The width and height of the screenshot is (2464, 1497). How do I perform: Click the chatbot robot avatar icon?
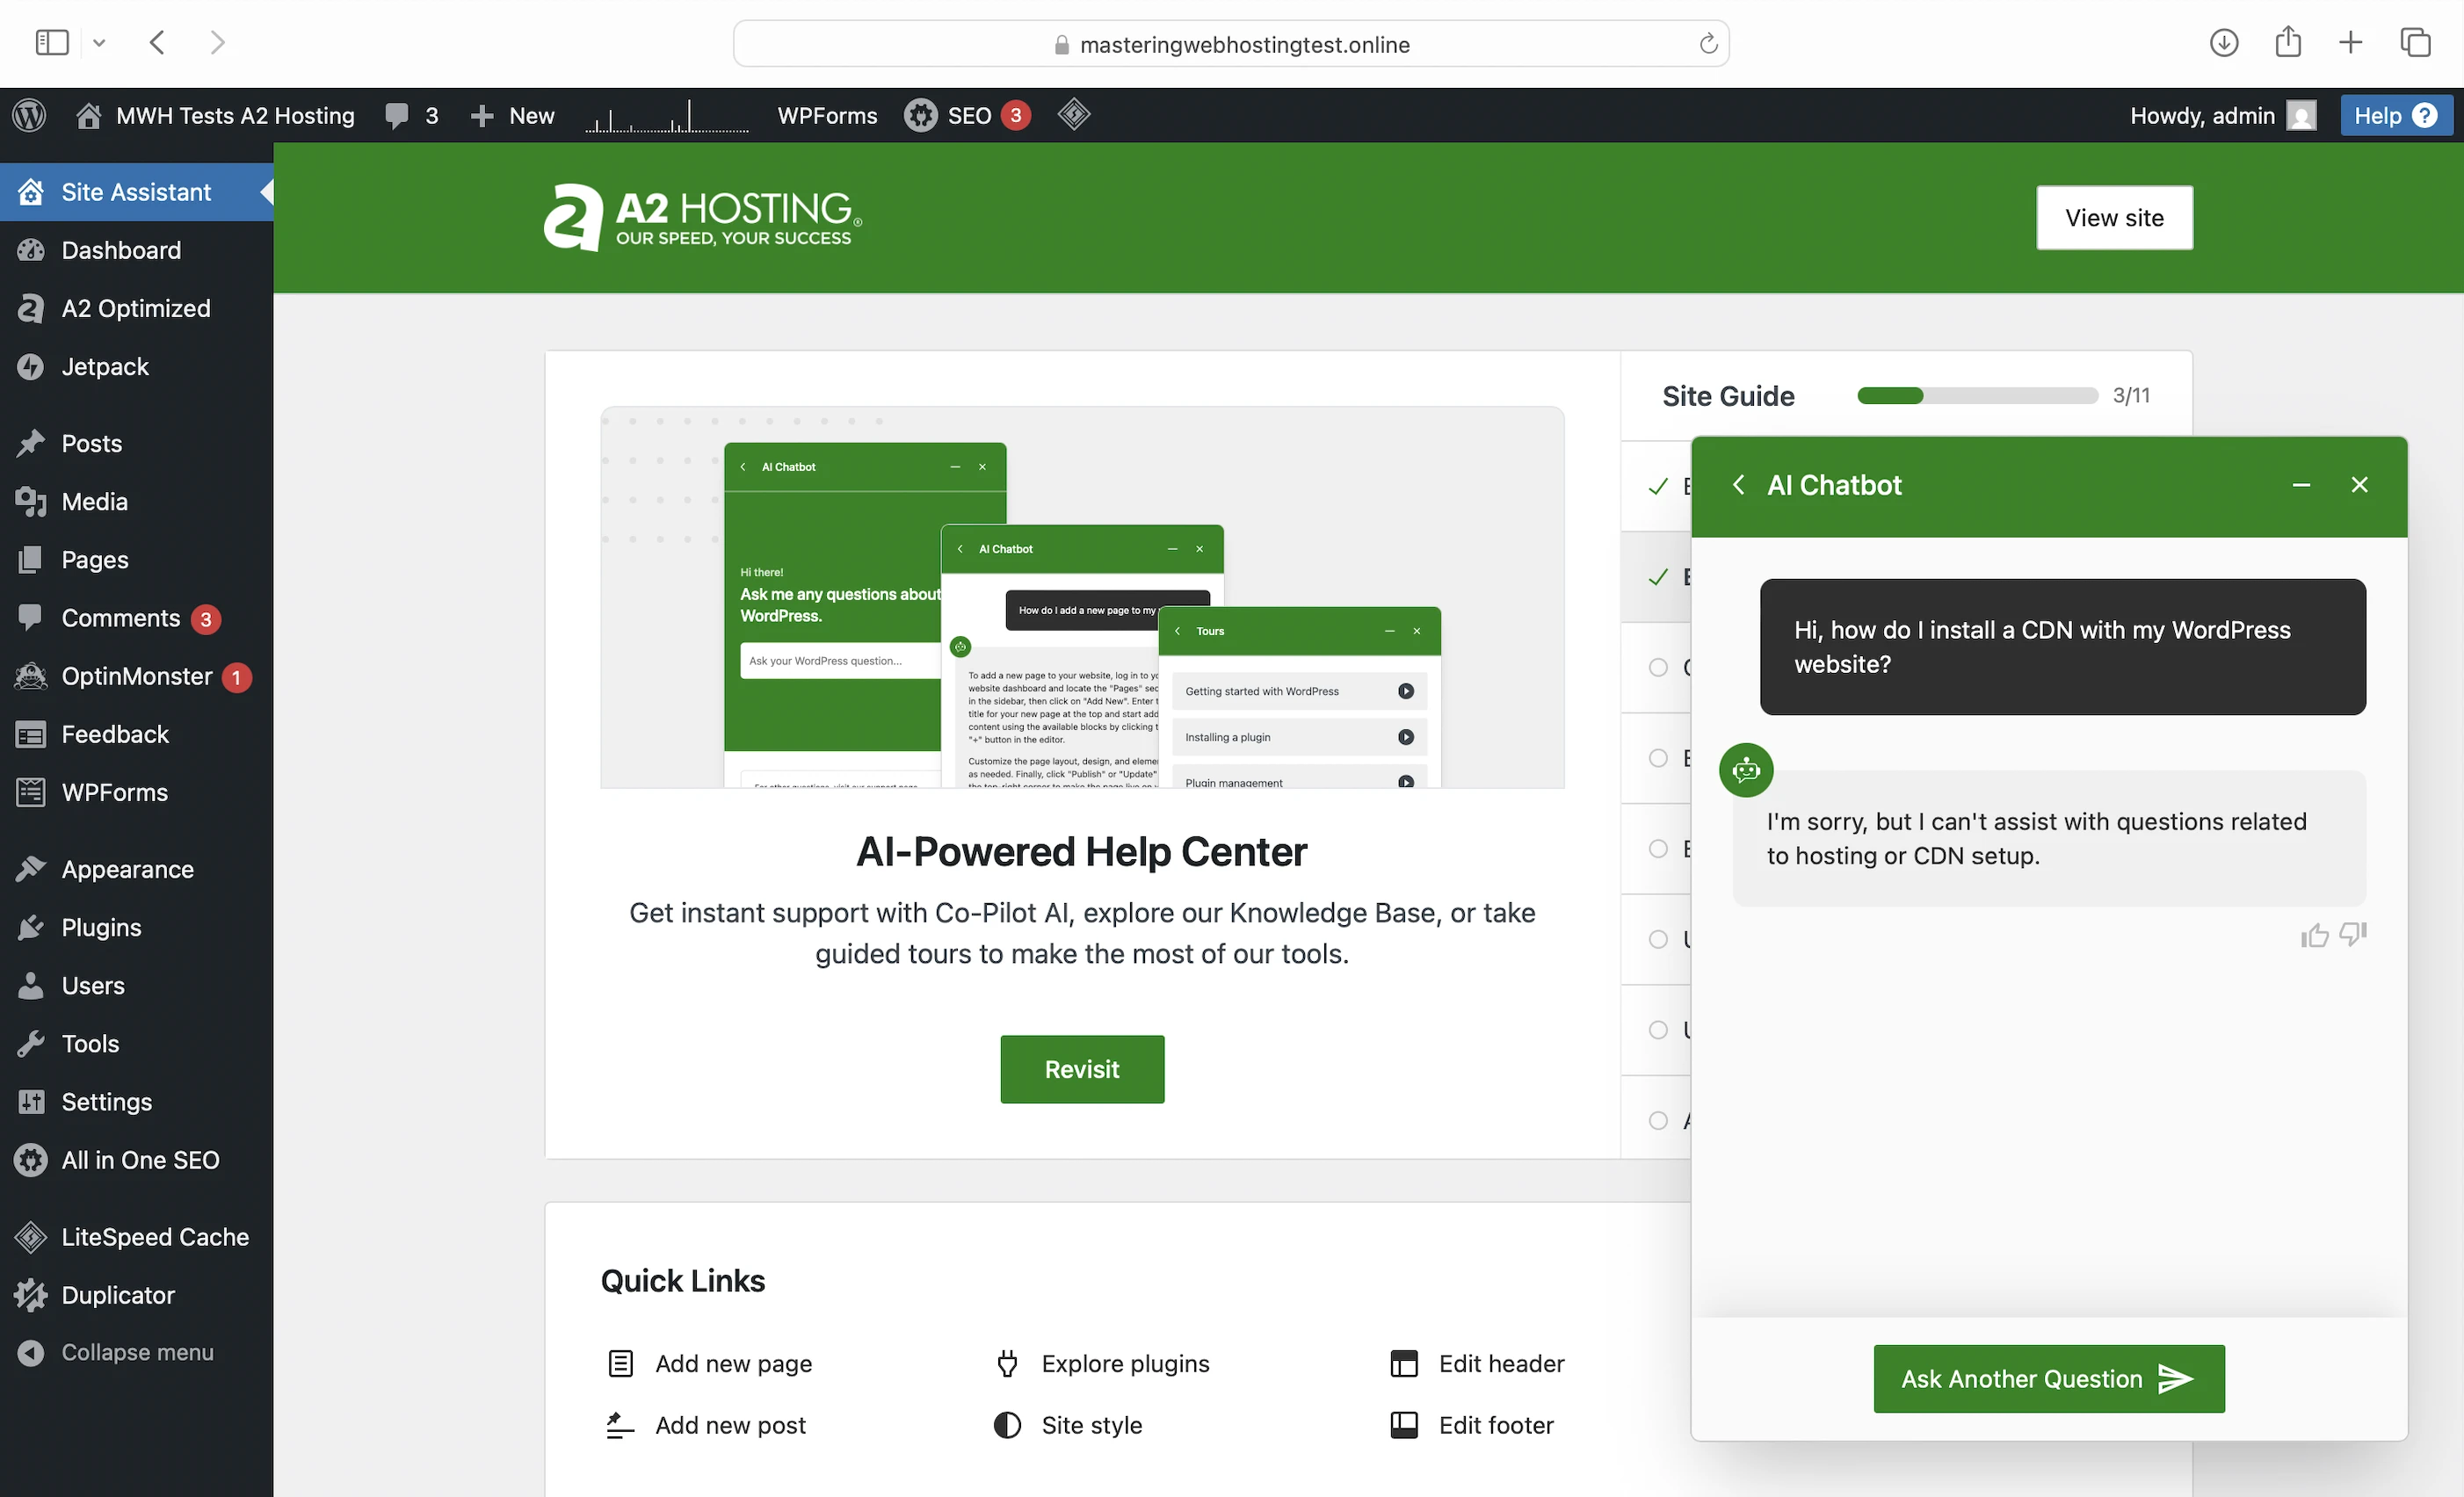point(1746,770)
